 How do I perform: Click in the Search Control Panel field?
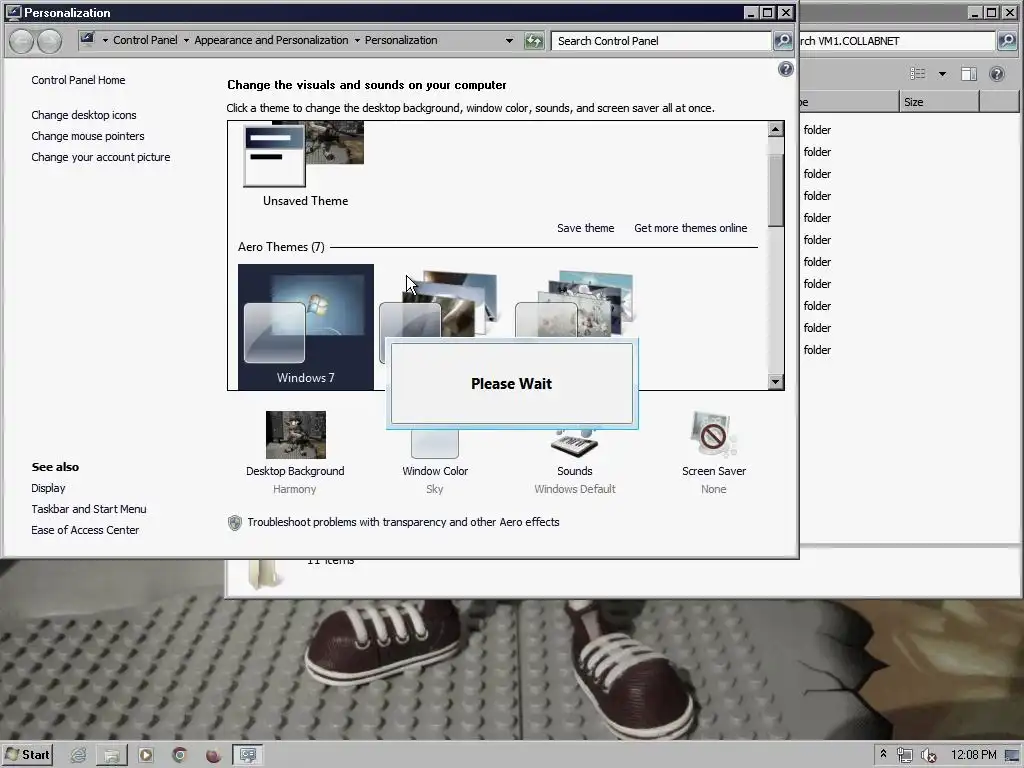[661, 41]
